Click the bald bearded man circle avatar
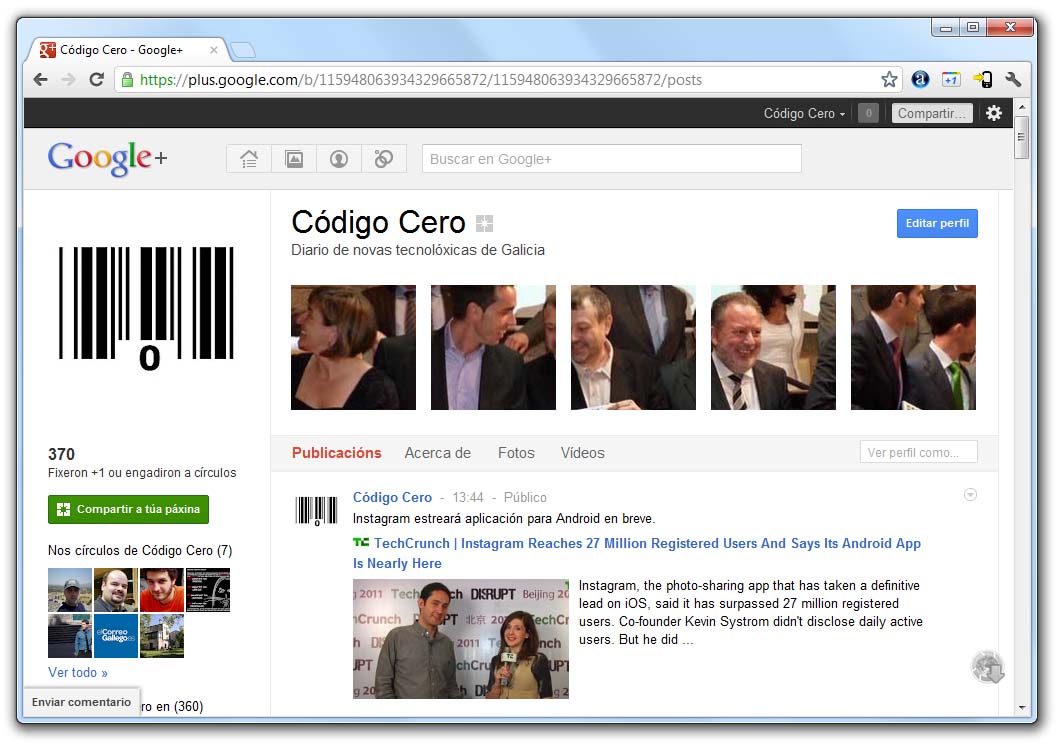1056x744 pixels. (116, 590)
